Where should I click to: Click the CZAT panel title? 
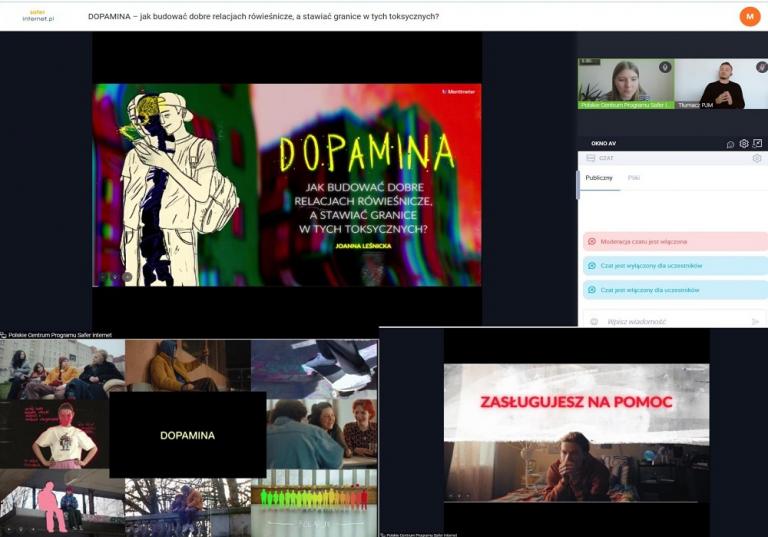coord(606,158)
